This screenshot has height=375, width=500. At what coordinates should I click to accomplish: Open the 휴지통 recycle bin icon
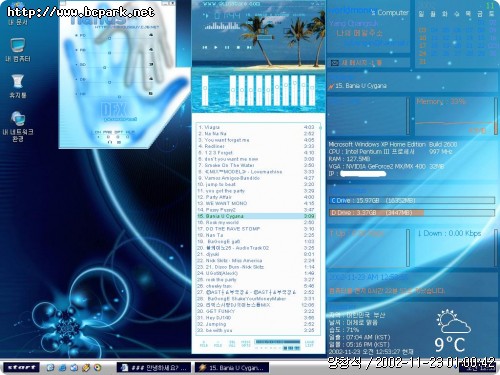(18, 86)
